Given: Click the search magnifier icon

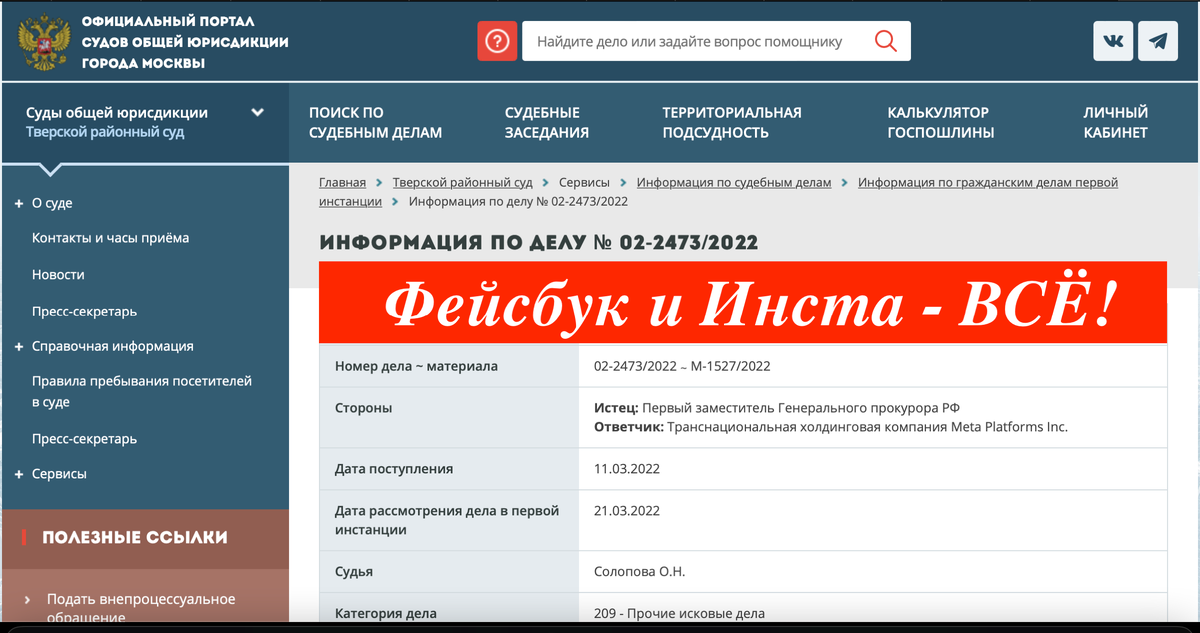Looking at the screenshot, I should [x=885, y=41].
